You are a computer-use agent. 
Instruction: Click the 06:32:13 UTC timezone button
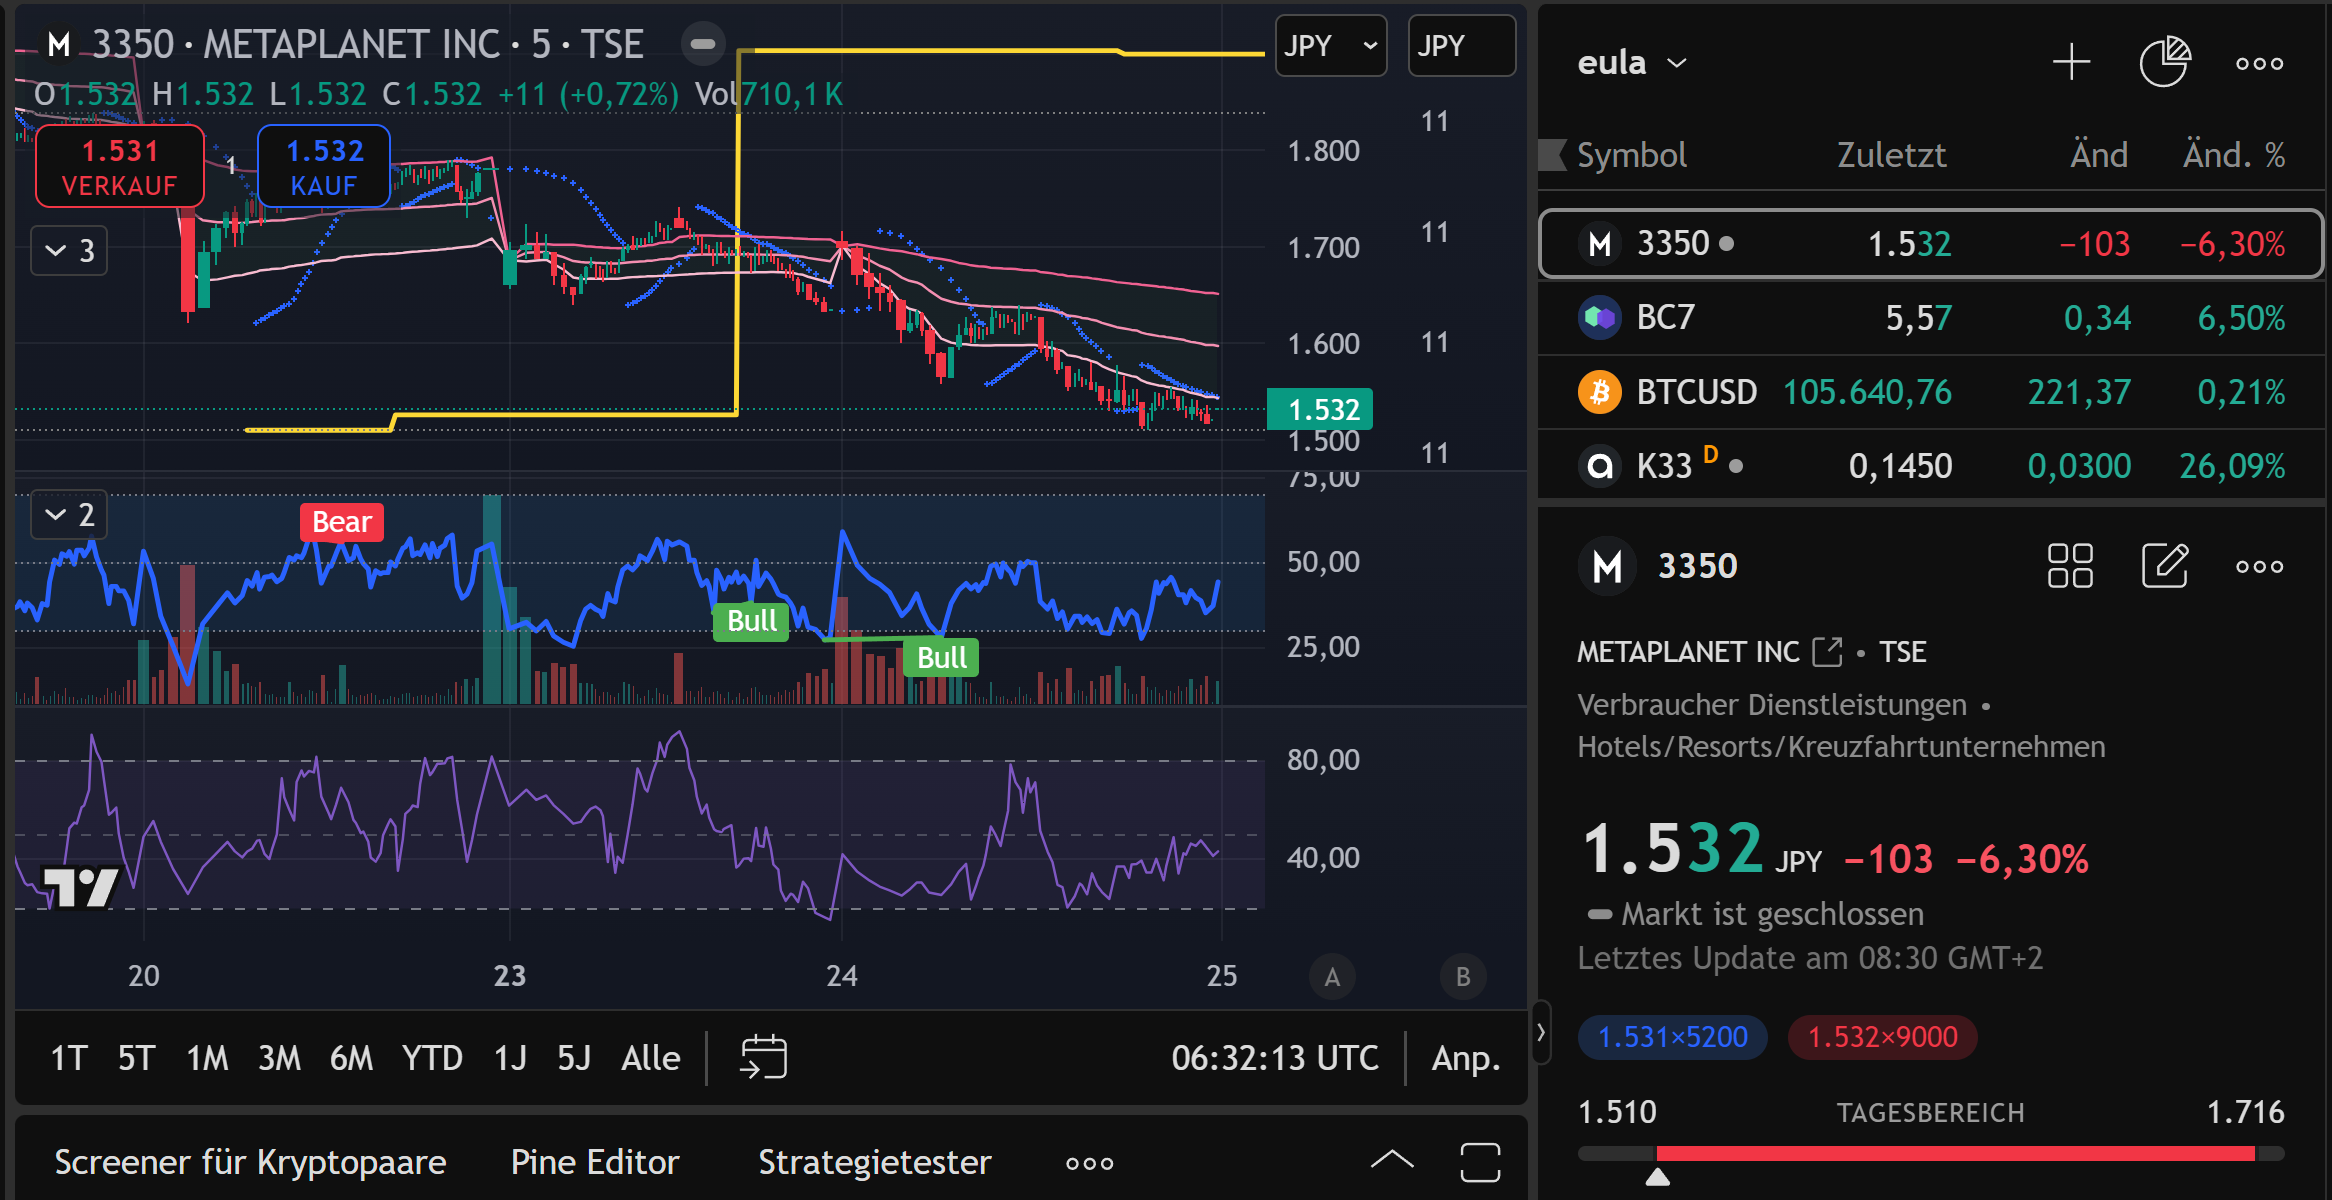click(x=1275, y=1057)
